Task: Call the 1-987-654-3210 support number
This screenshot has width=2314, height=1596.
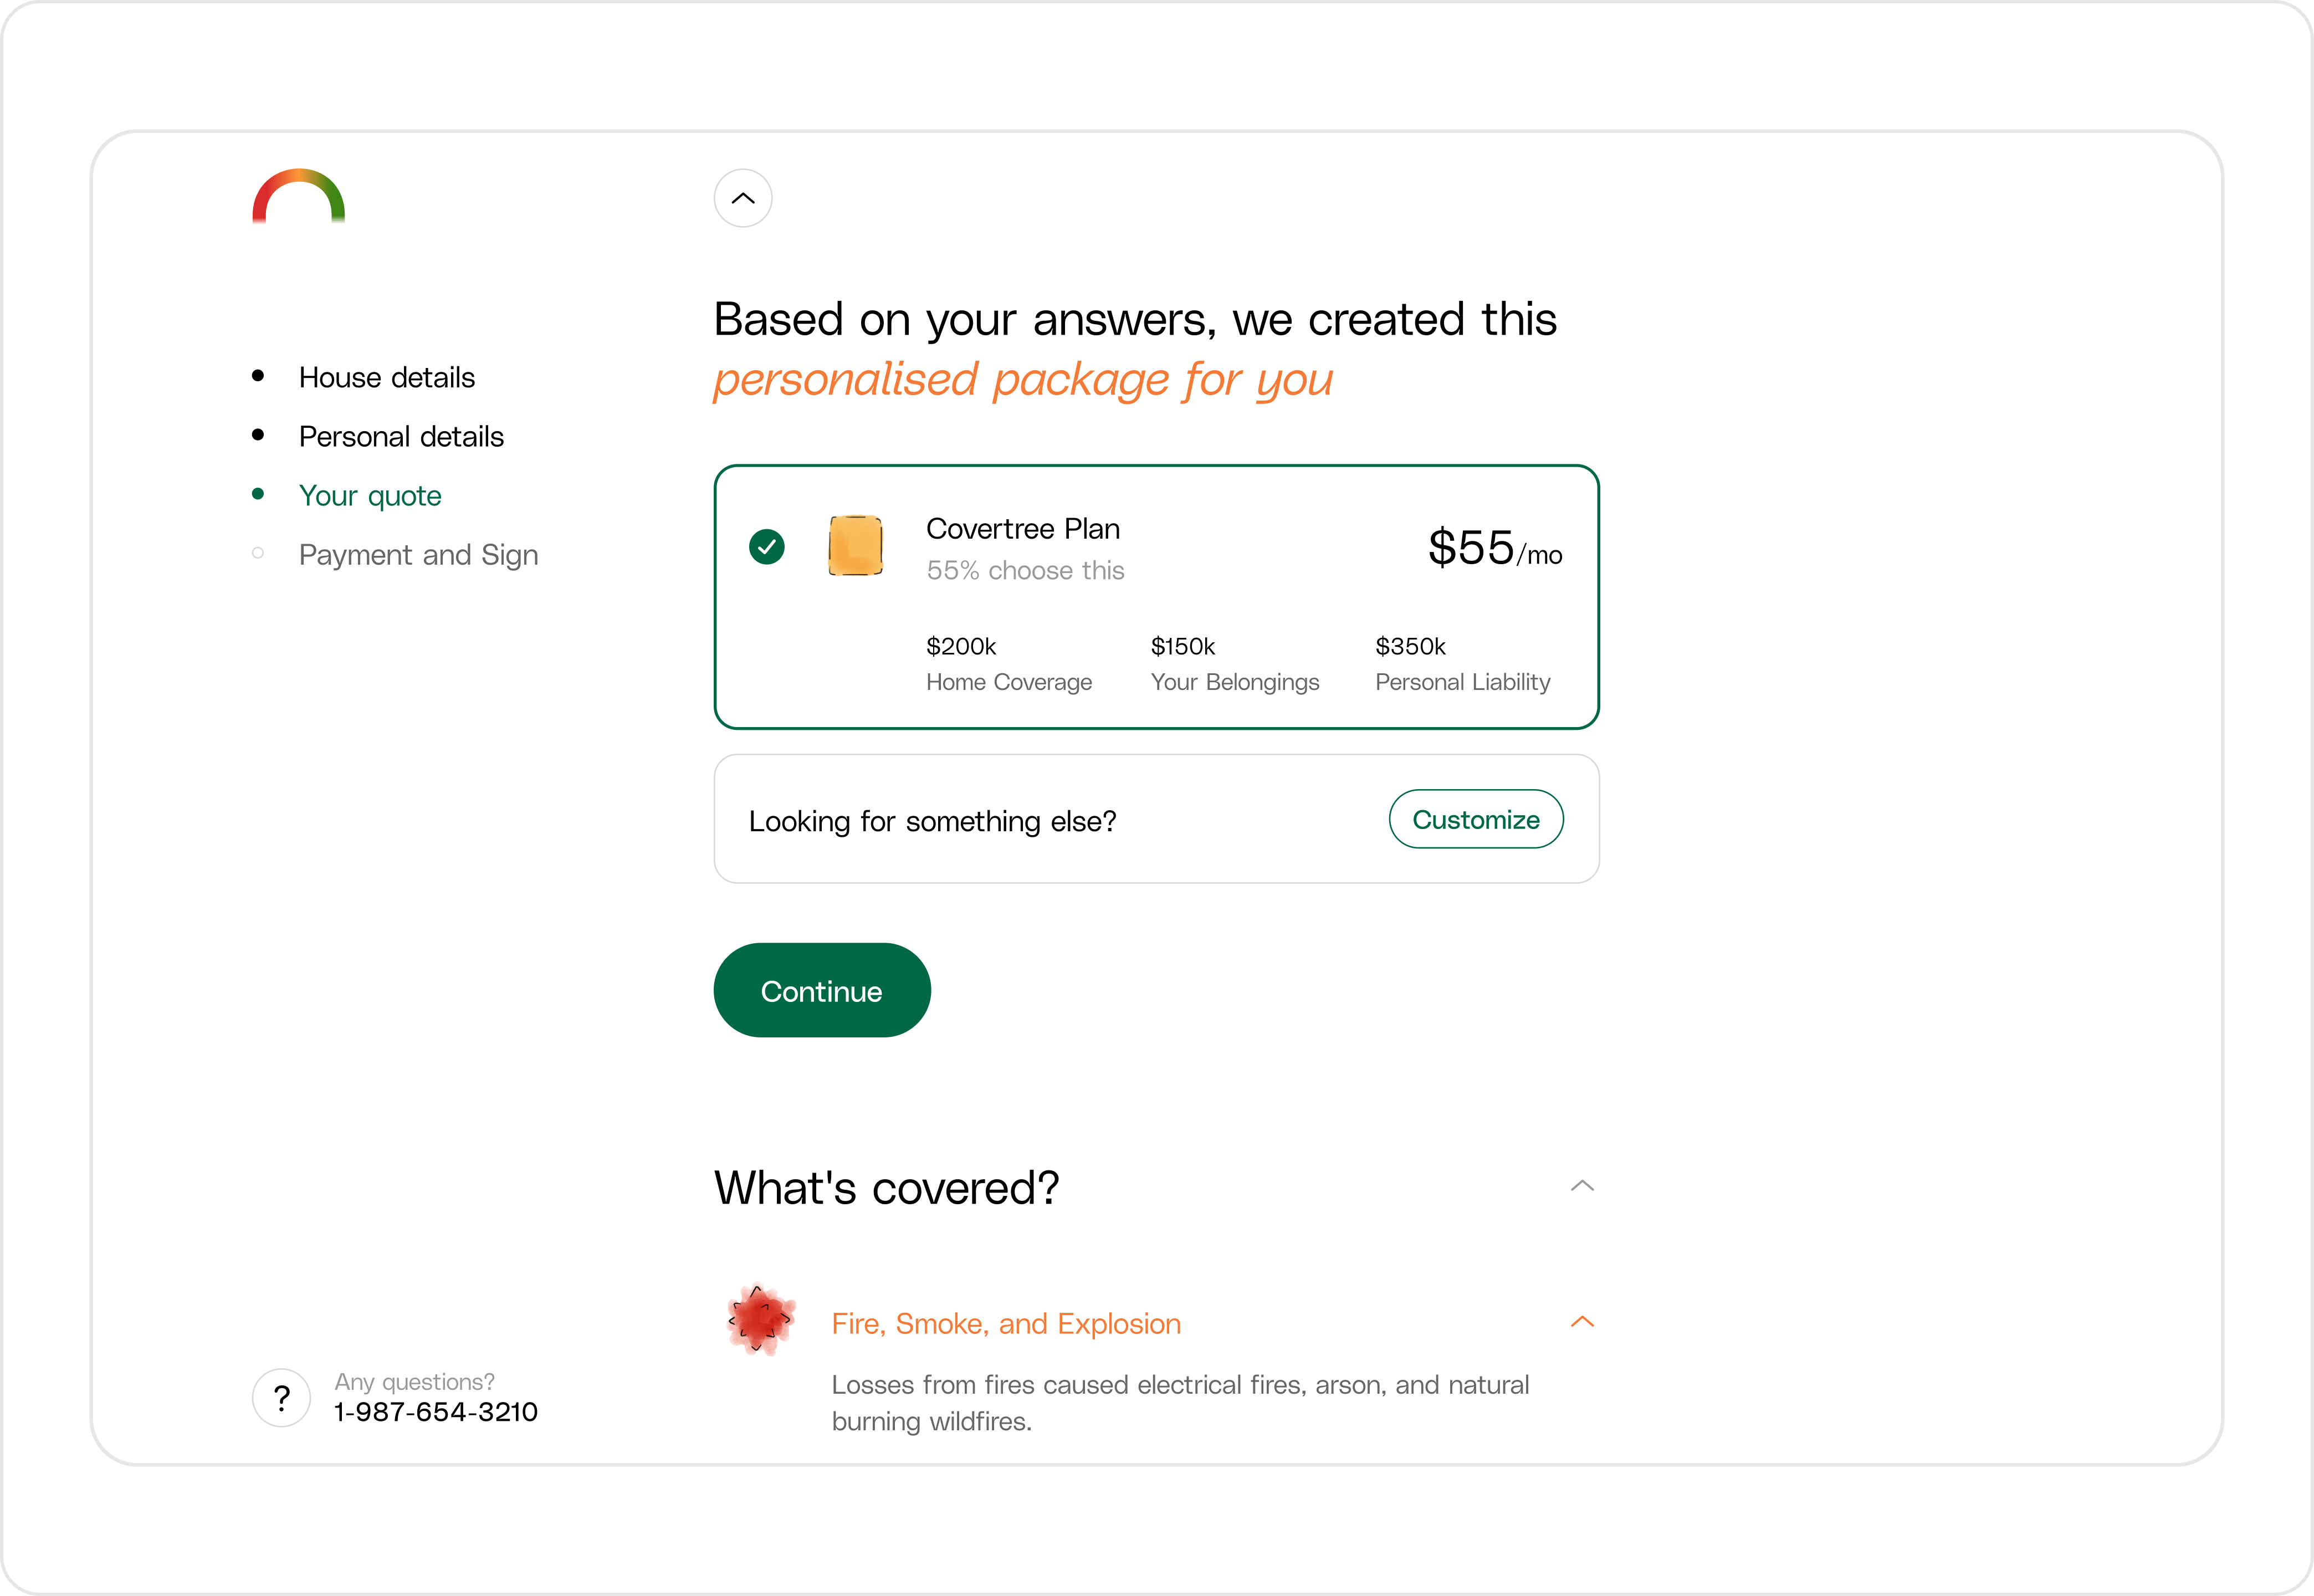Action: click(436, 1412)
